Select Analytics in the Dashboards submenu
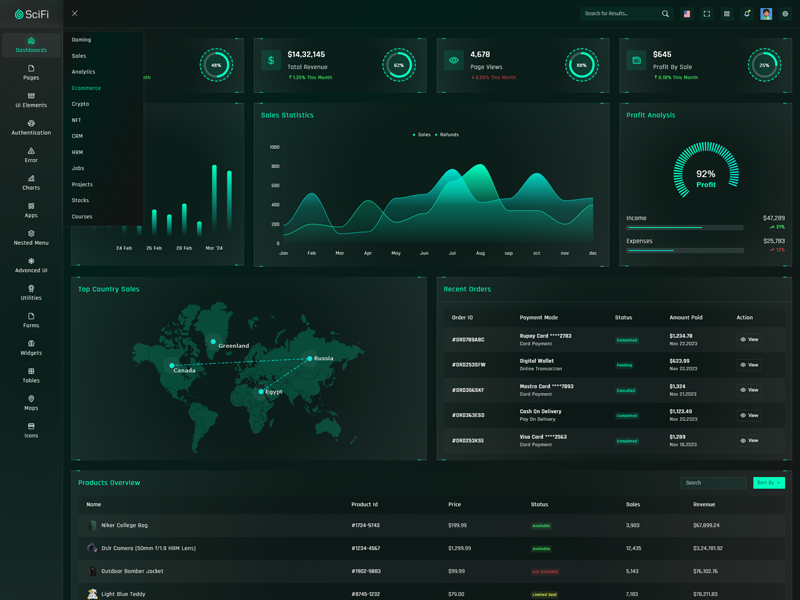The image size is (800, 600). (x=84, y=72)
